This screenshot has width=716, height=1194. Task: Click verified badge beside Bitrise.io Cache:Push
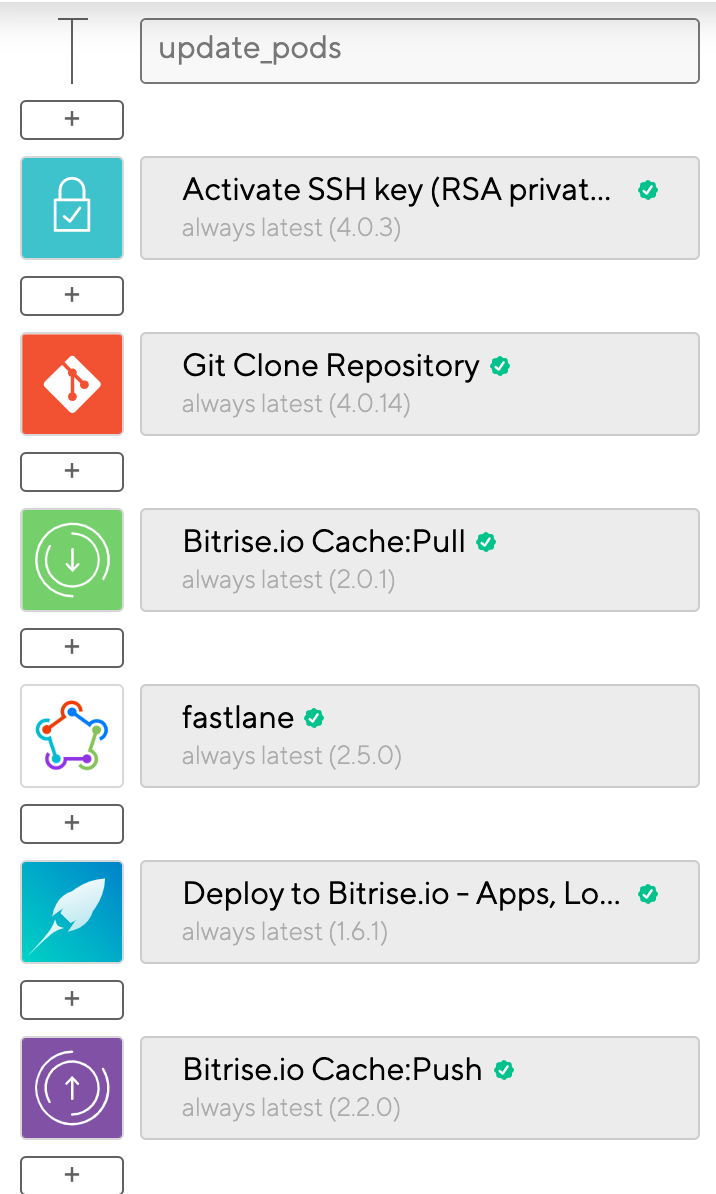pos(504,1070)
